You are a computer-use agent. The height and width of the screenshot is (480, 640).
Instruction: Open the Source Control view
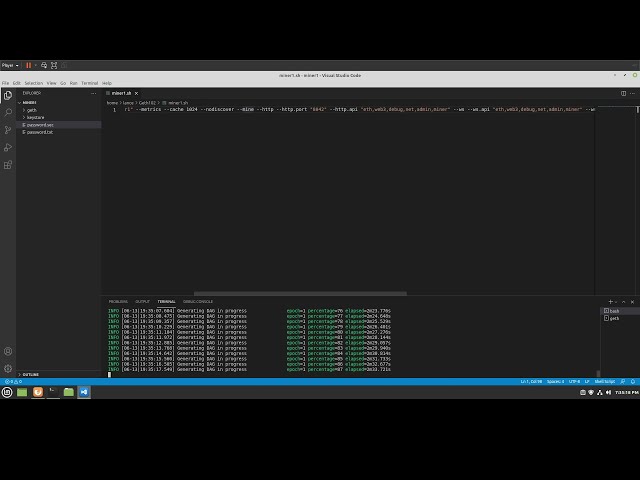(x=8, y=130)
